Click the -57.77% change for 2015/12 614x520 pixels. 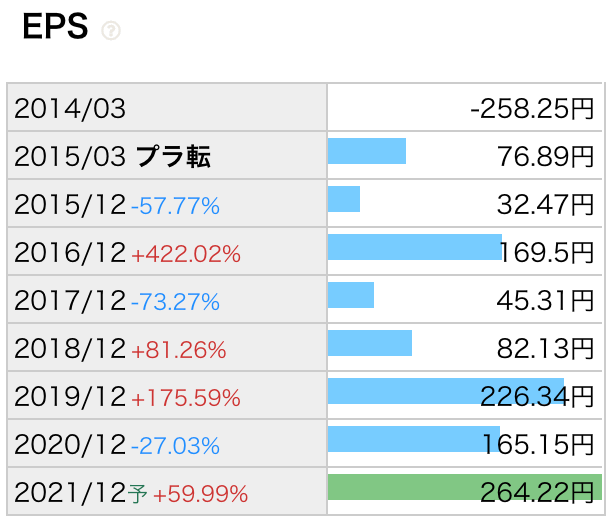click(175, 205)
